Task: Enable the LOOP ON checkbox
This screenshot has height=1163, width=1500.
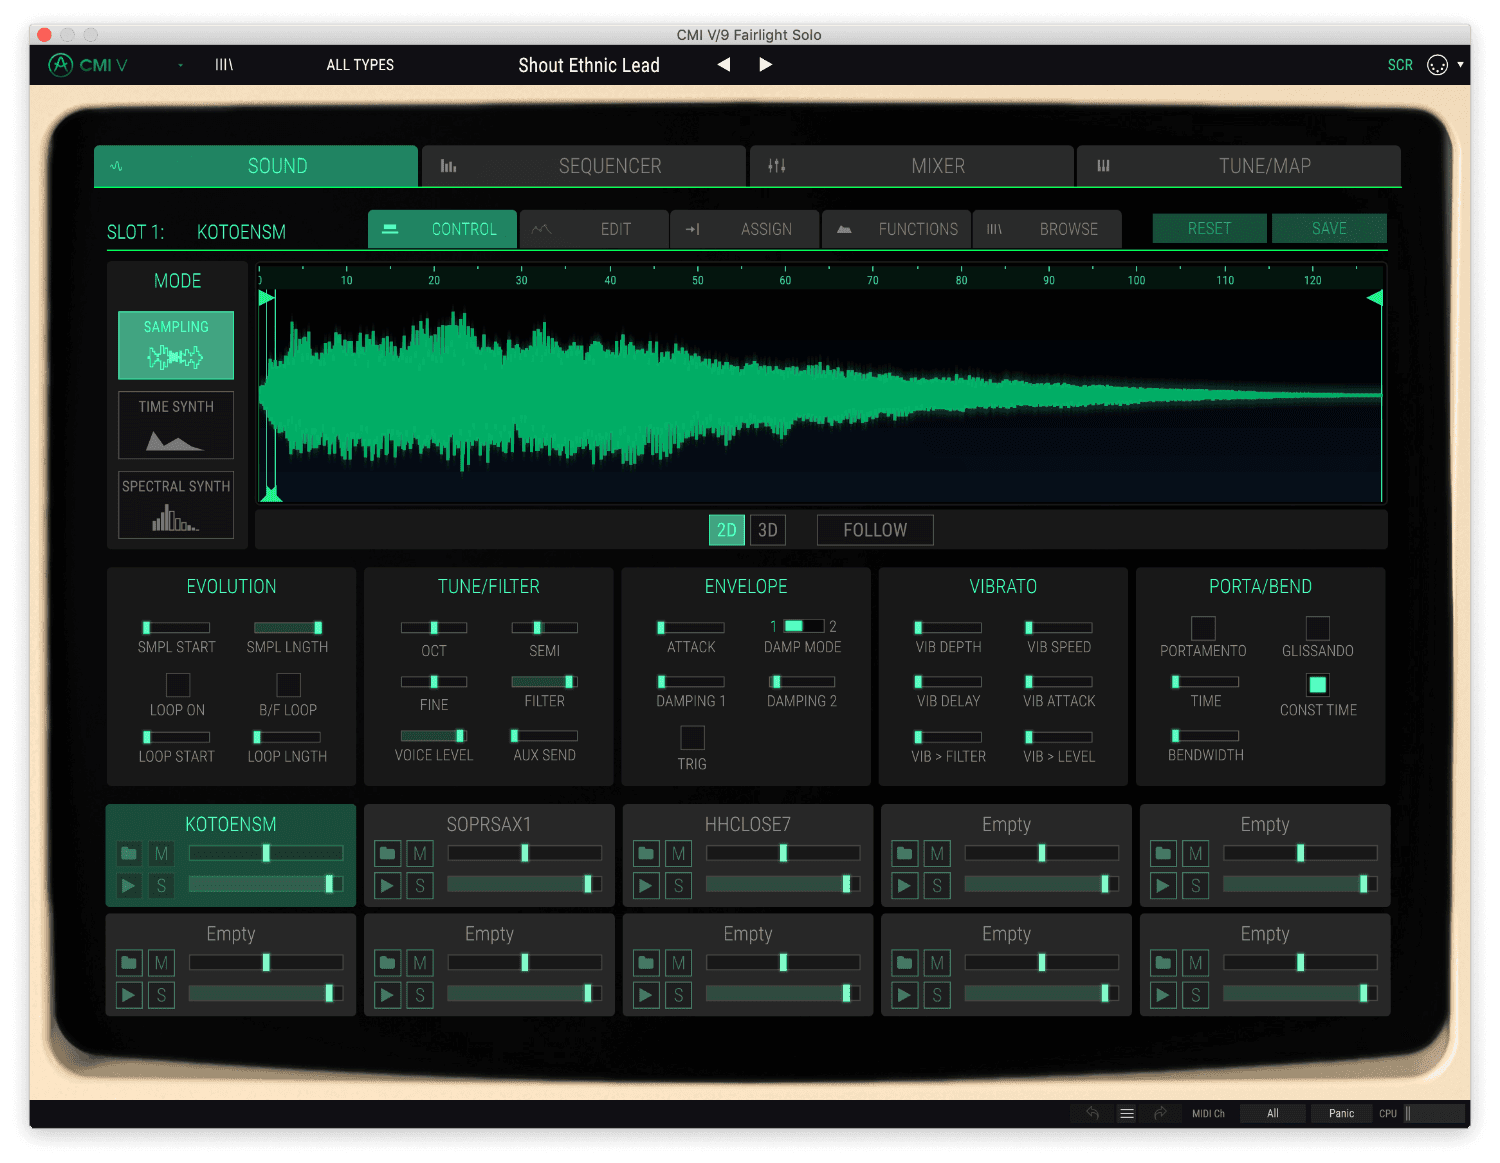Action: [x=178, y=685]
